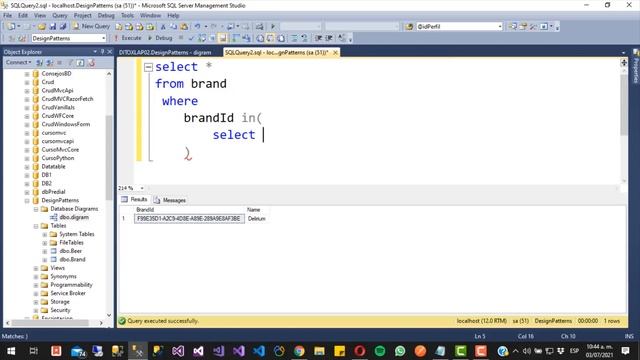Click Uncomment selected lines icon
This screenshot has width=640, height=360.
click(x=304, y=38)
